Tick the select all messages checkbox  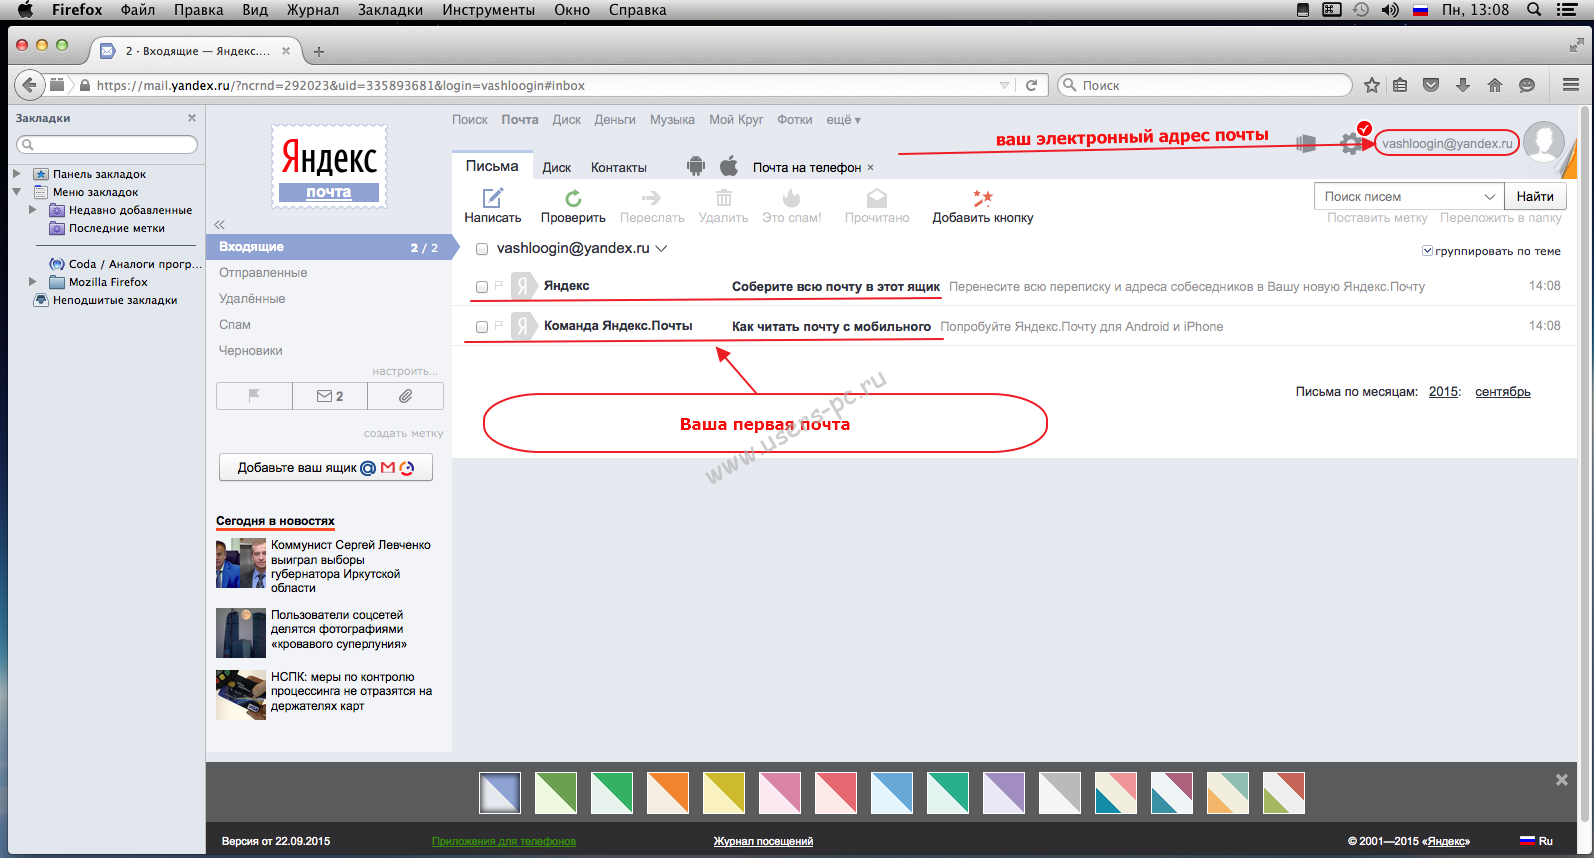(482, 249)
